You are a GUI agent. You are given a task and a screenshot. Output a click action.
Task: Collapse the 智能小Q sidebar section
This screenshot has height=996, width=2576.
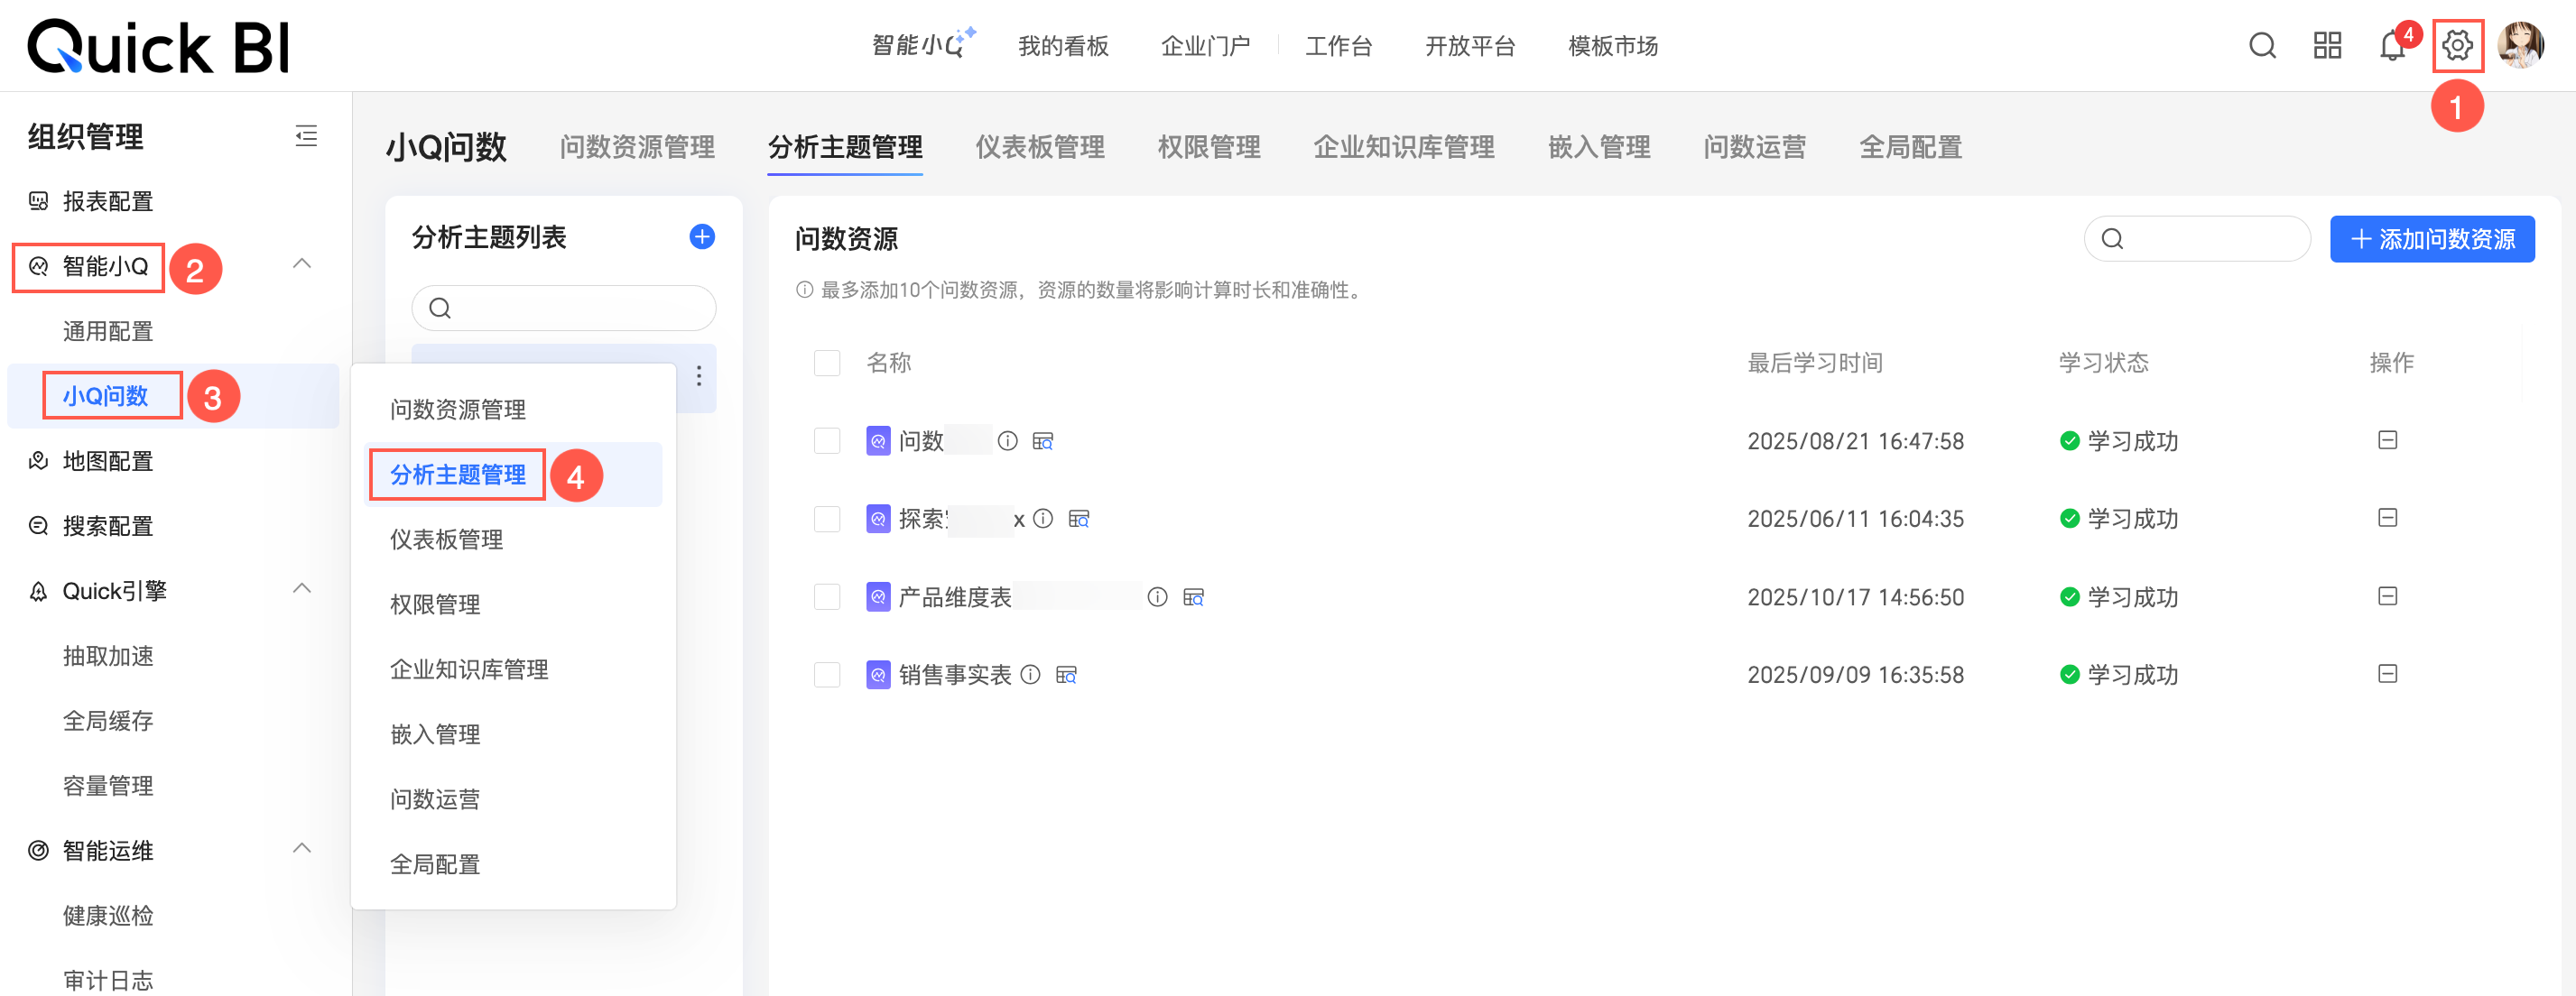(x=301, y=265)
